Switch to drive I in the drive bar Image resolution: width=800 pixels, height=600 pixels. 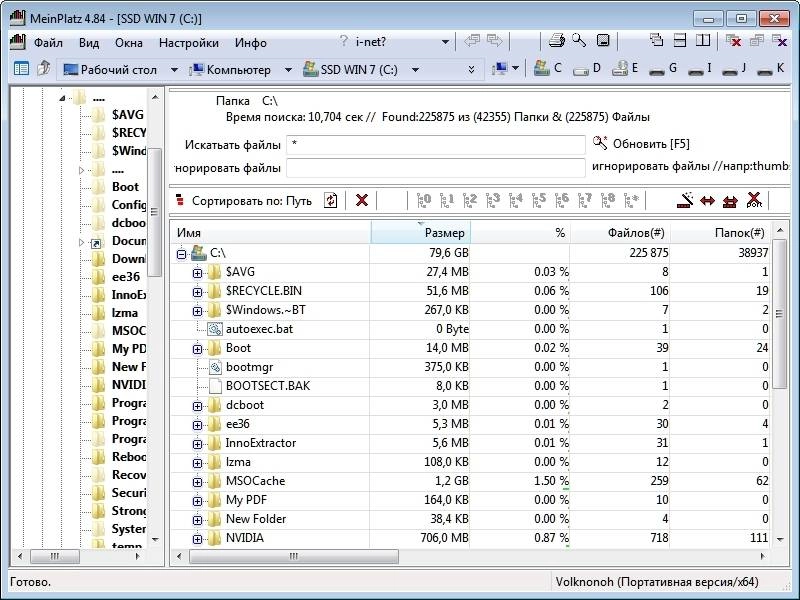pyautogui.click(x=699, y=68)
